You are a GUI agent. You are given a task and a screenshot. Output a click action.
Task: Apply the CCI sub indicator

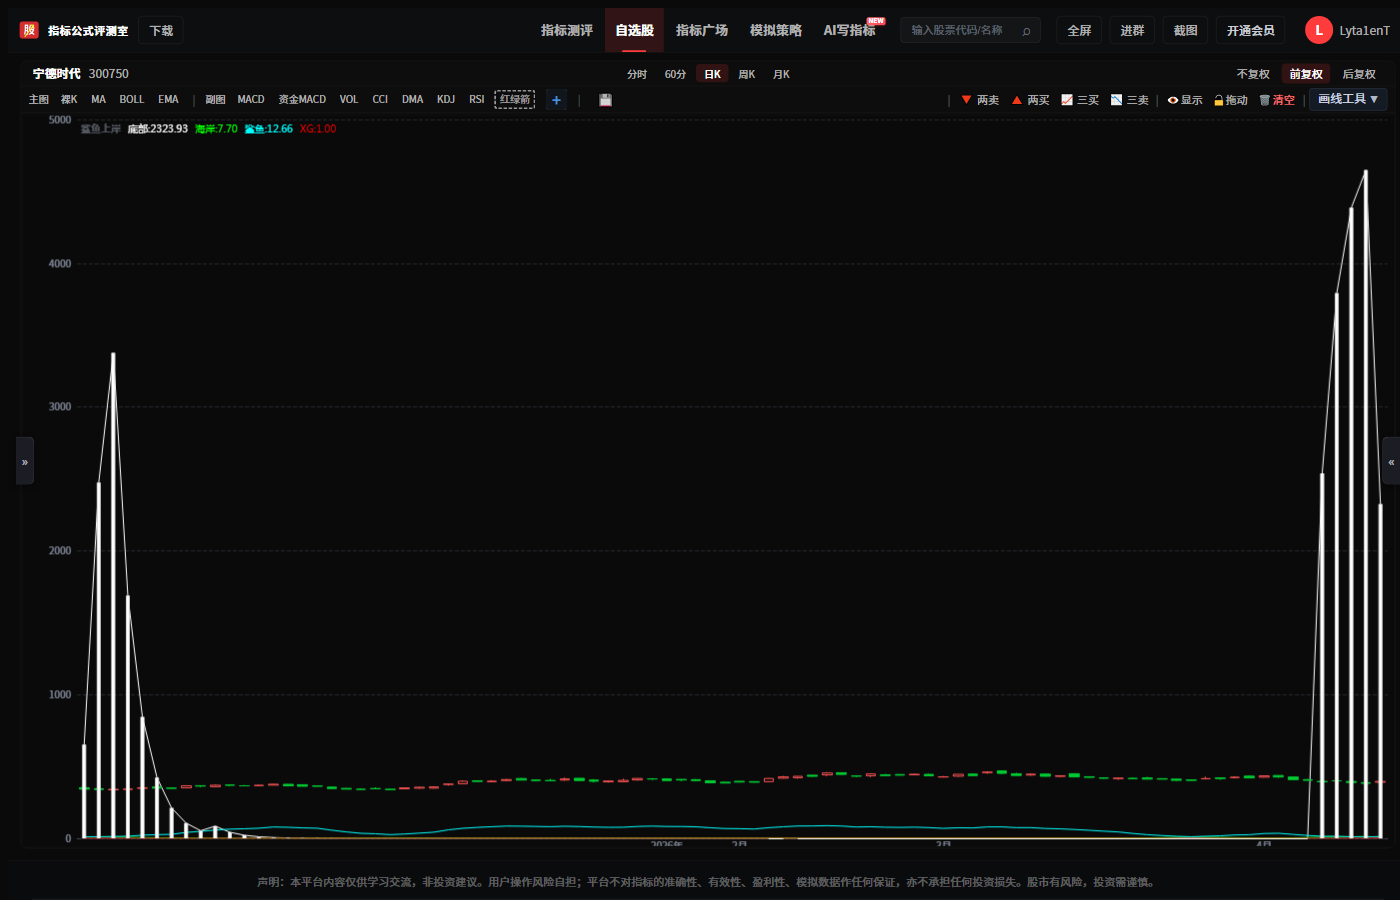tap(380, 100)
